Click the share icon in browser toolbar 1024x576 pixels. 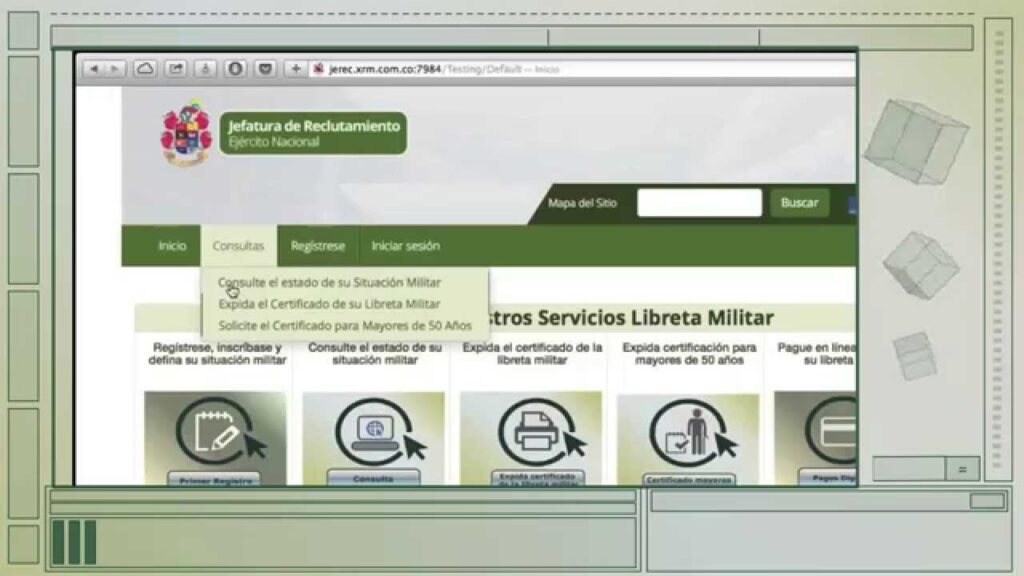pyautogui.click(x=175, y=69)
